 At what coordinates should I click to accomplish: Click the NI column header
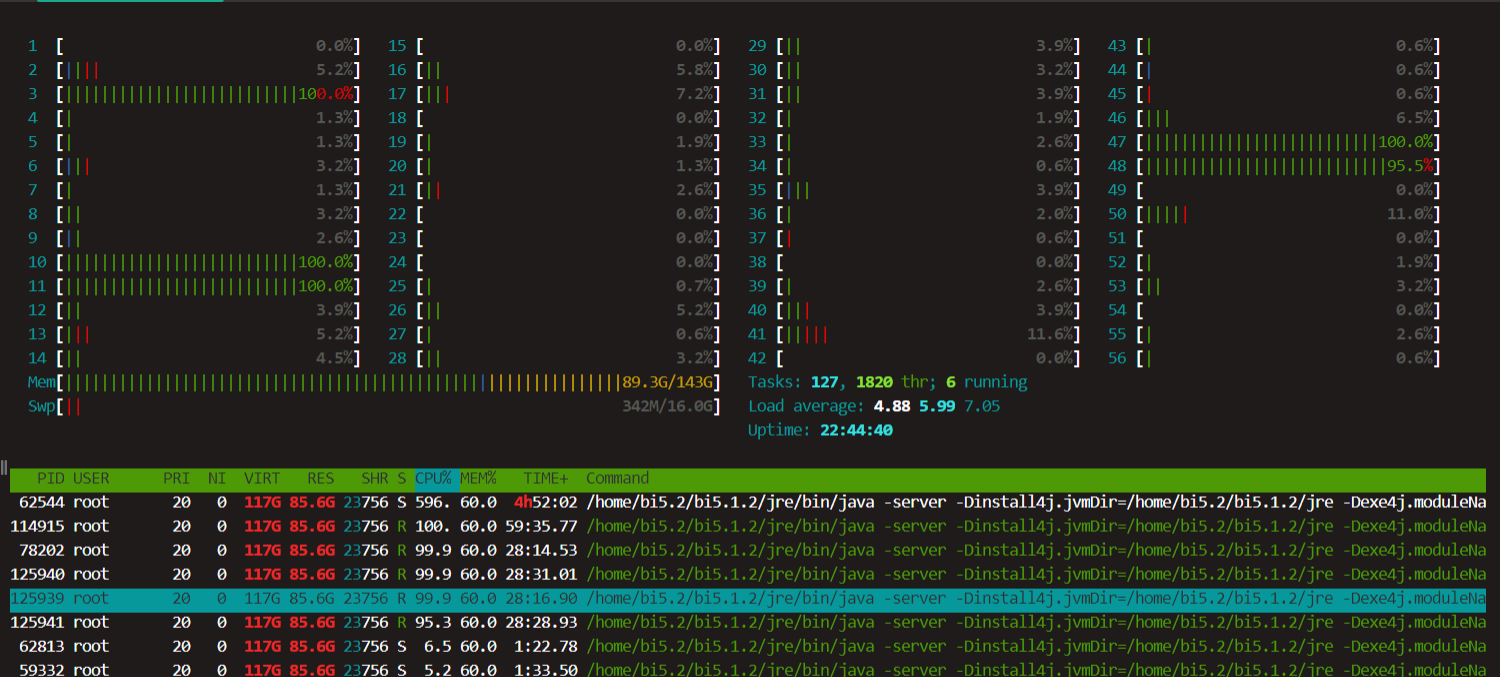pyautogui.click(x=218, y=478)
